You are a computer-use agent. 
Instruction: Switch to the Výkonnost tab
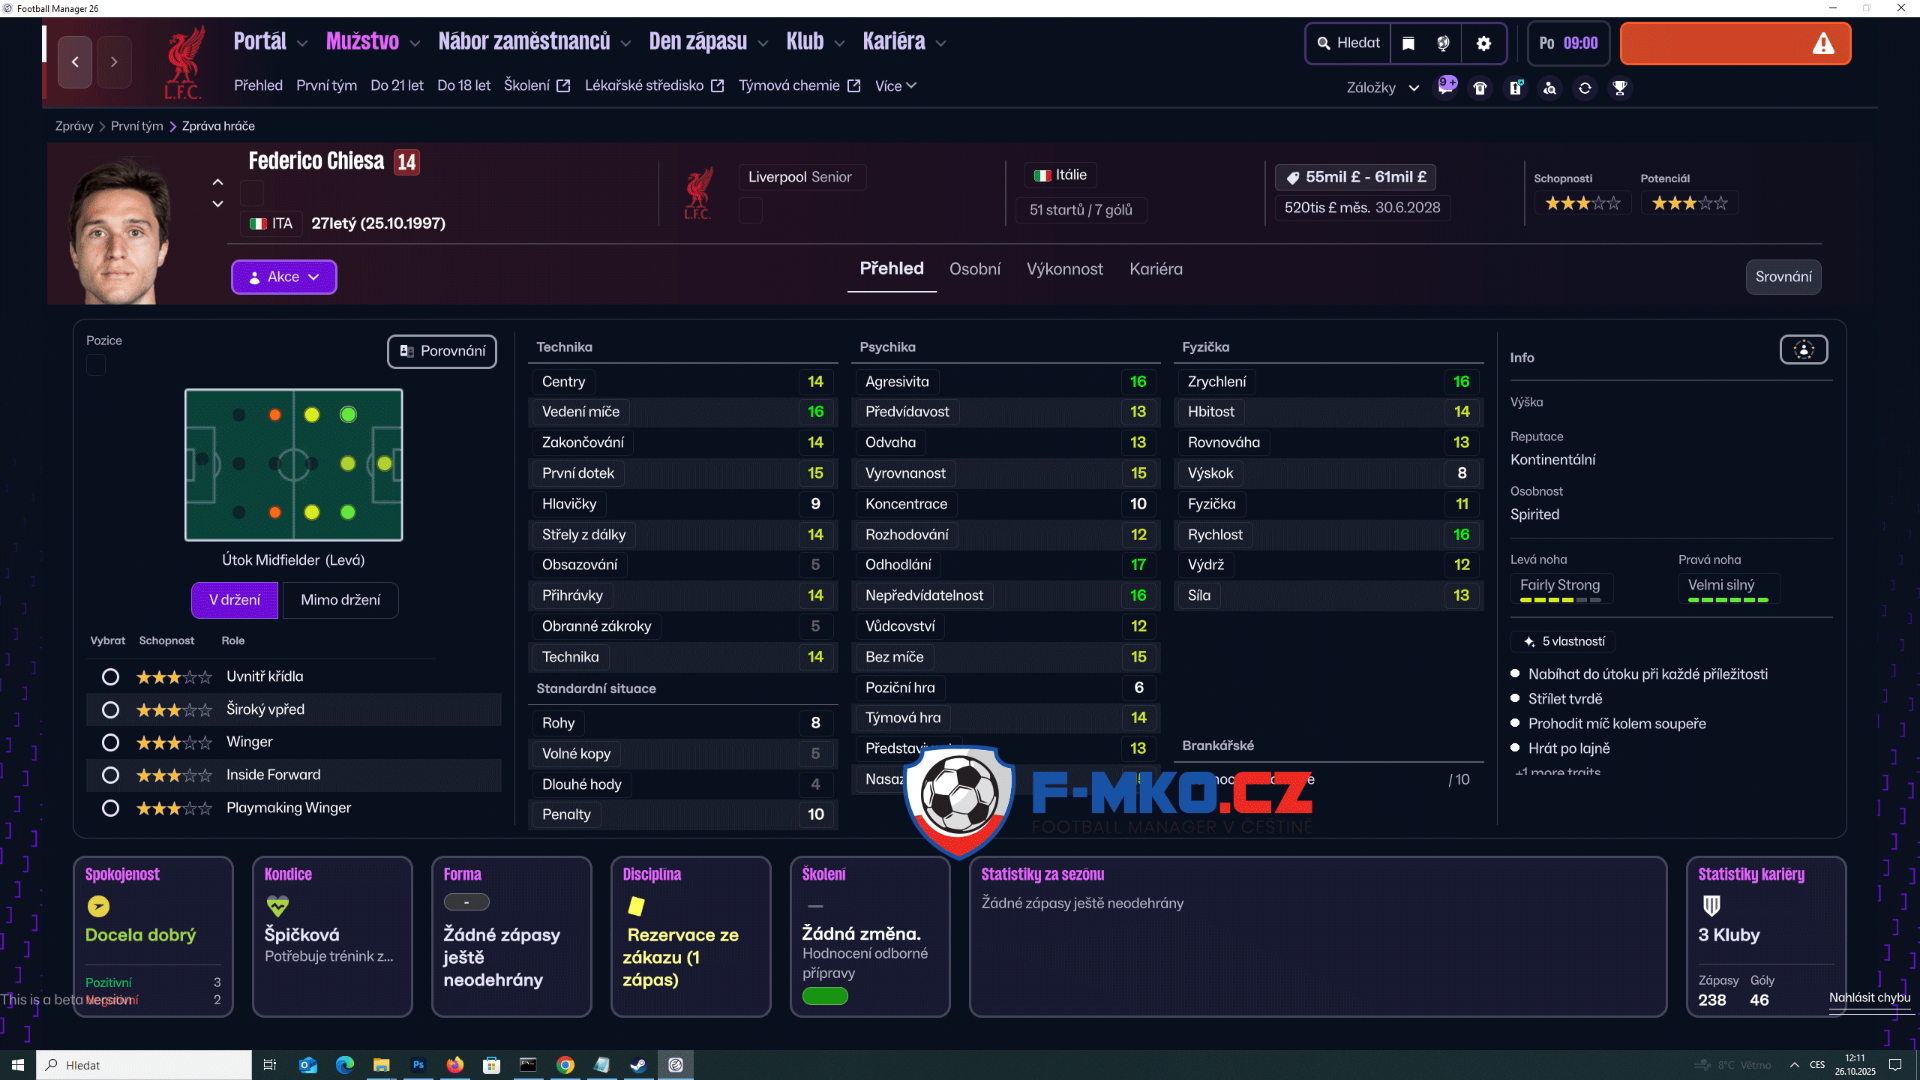[x=1064, y=269]
